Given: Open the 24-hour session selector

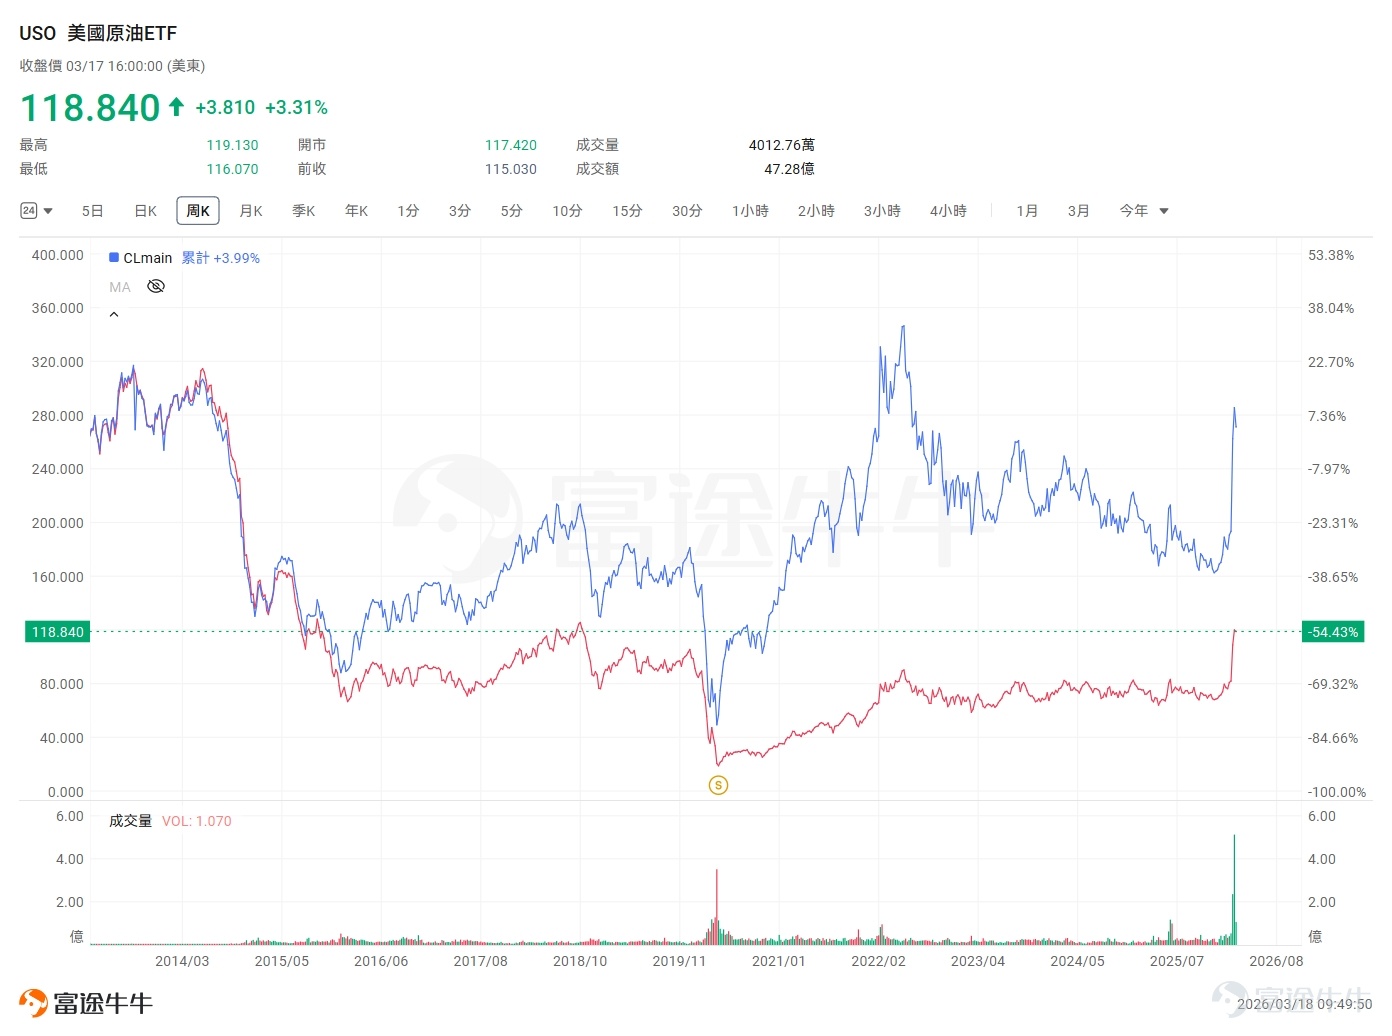Looking at the screenshot, I should coord(36,211).
